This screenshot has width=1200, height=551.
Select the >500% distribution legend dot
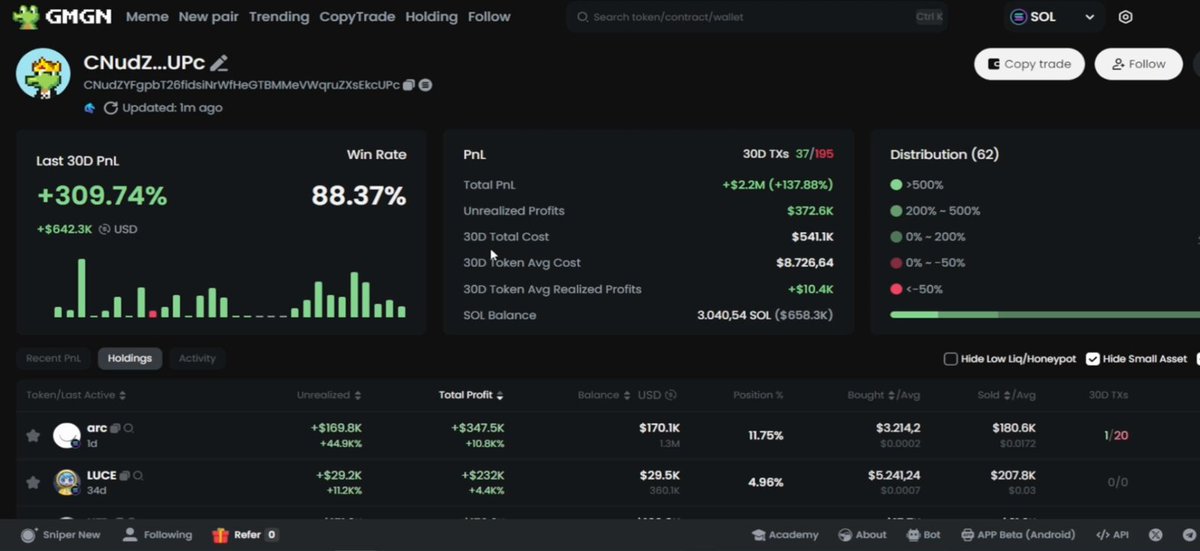coord(896,185)
